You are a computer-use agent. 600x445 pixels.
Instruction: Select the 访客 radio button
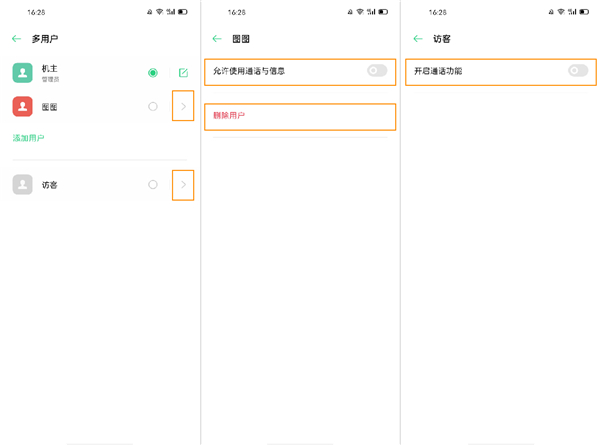click(153, 185)
